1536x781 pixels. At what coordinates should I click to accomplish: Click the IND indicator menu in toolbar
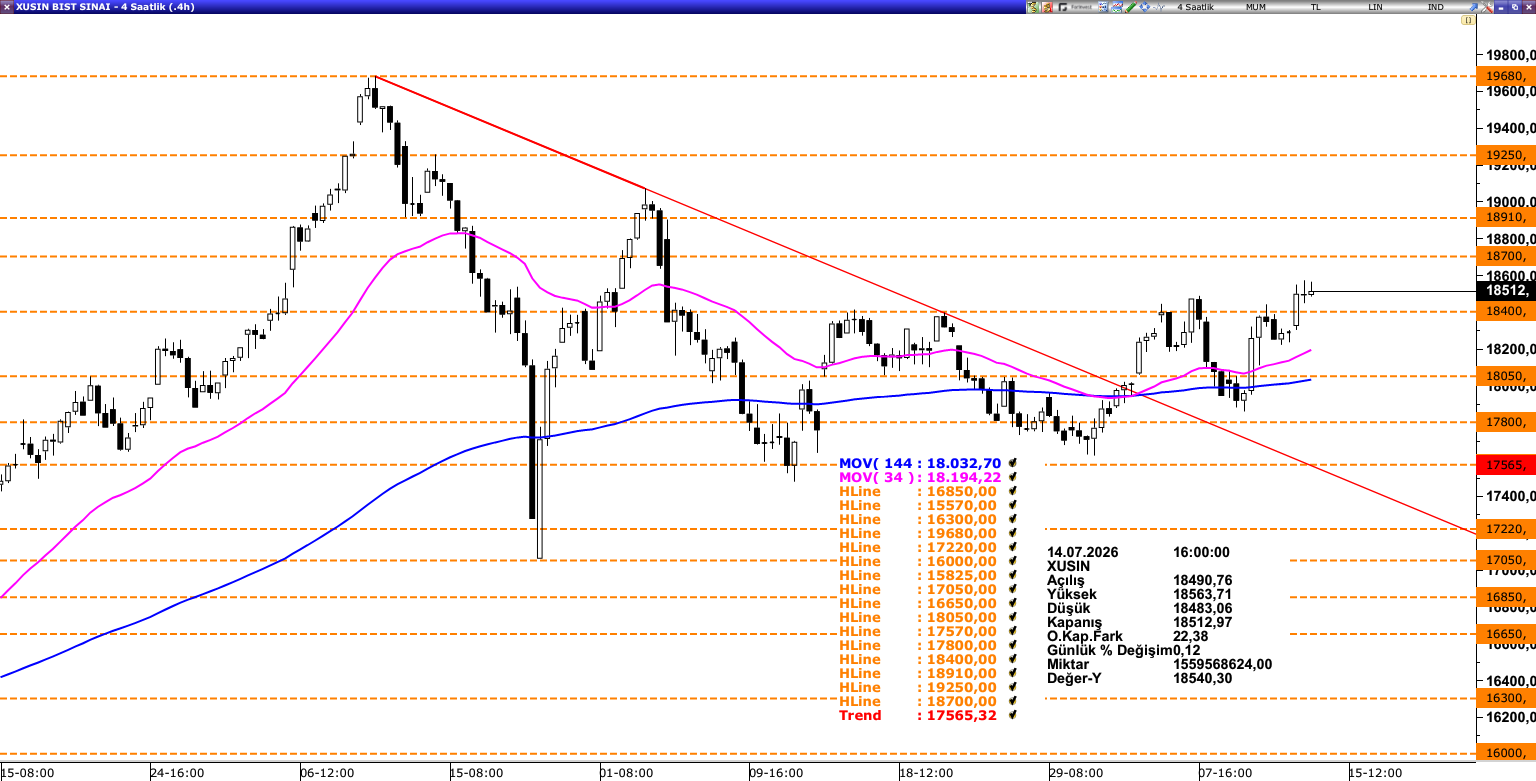(1435, 7)
